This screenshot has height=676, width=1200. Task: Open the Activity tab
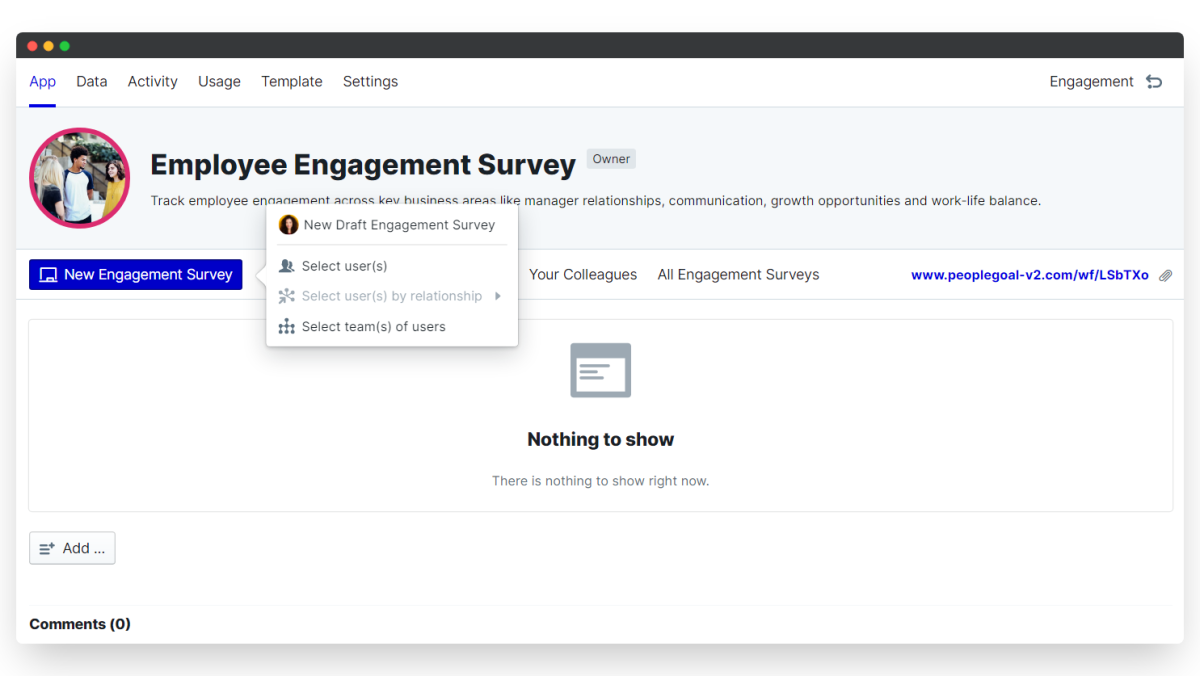click(152, 82)
